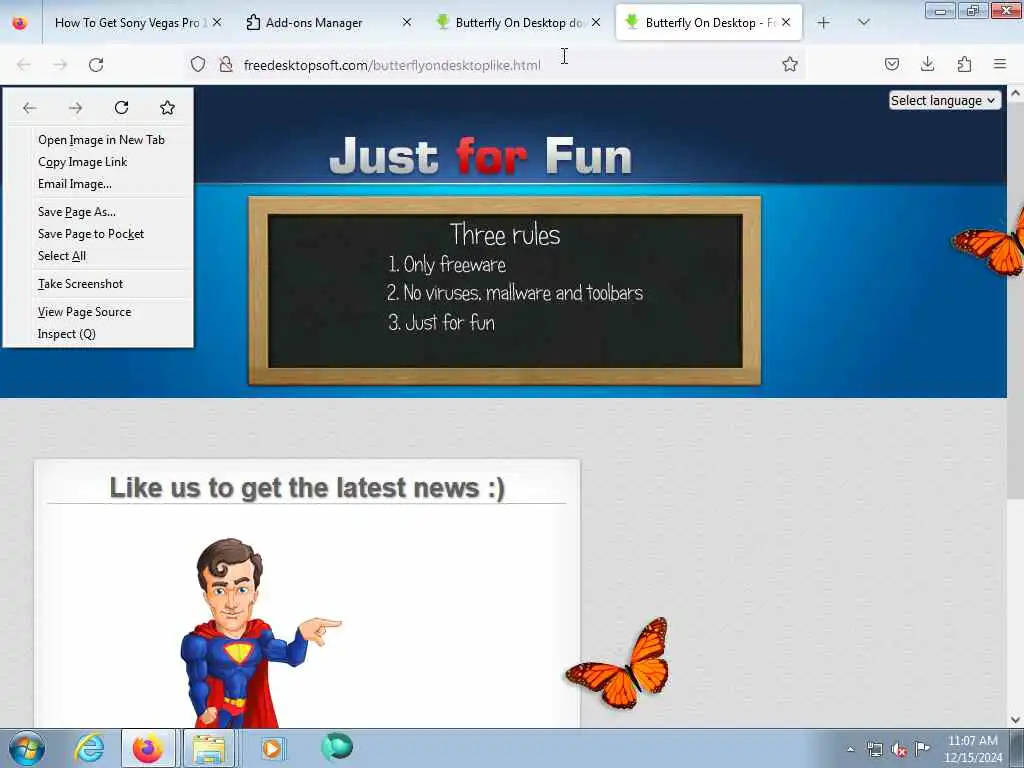Choose Take Screenshot
1024x768 pixels.
[x=80, y=284]
